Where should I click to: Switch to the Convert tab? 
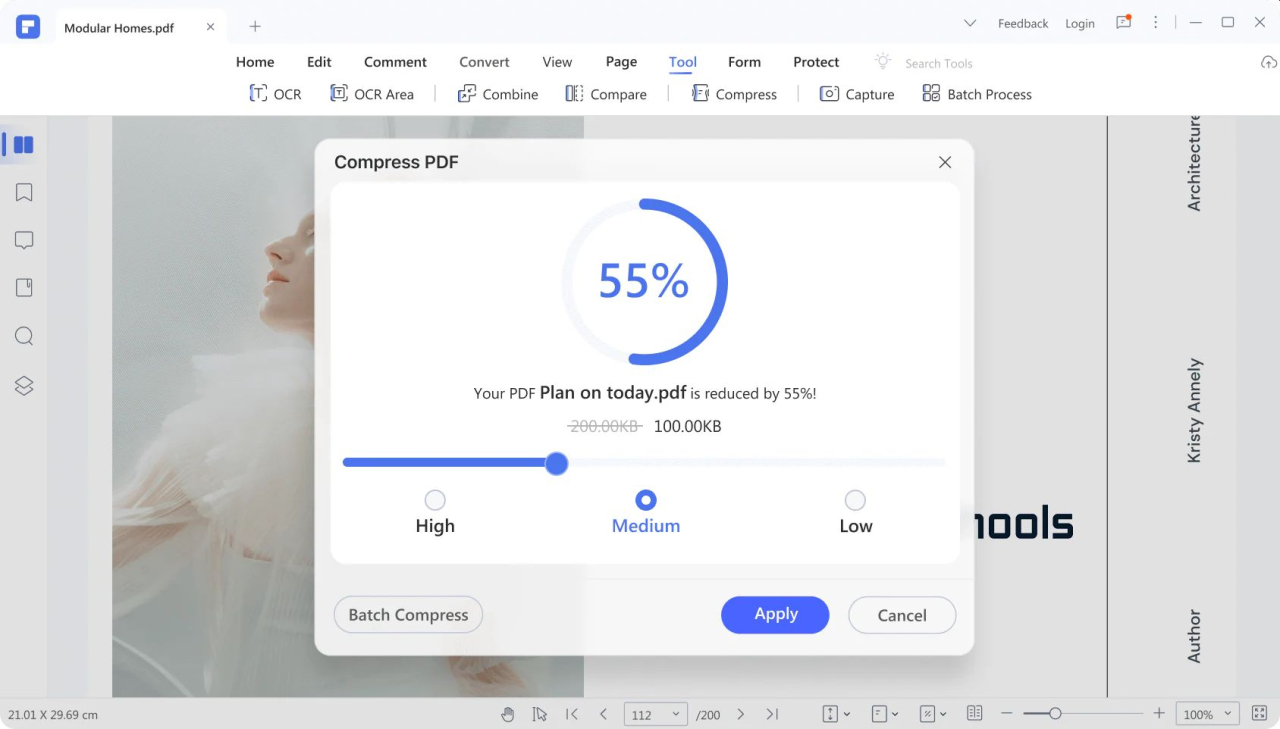coord(484,62)
